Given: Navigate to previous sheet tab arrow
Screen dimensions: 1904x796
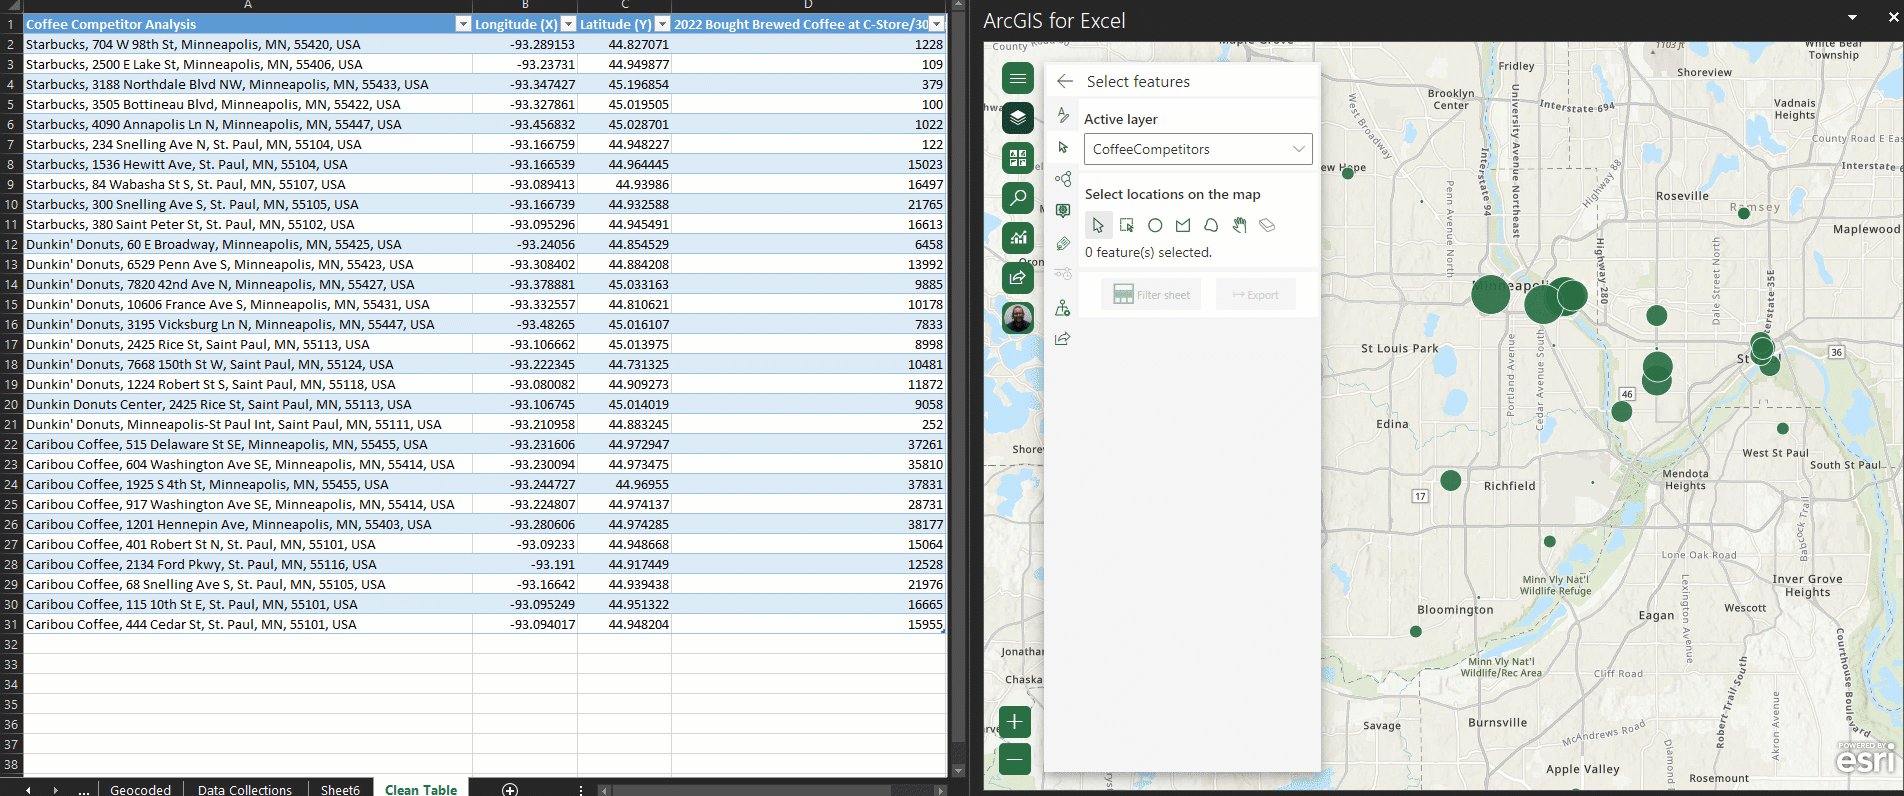Looking at the screenshot, I should (x=28, y=790).
